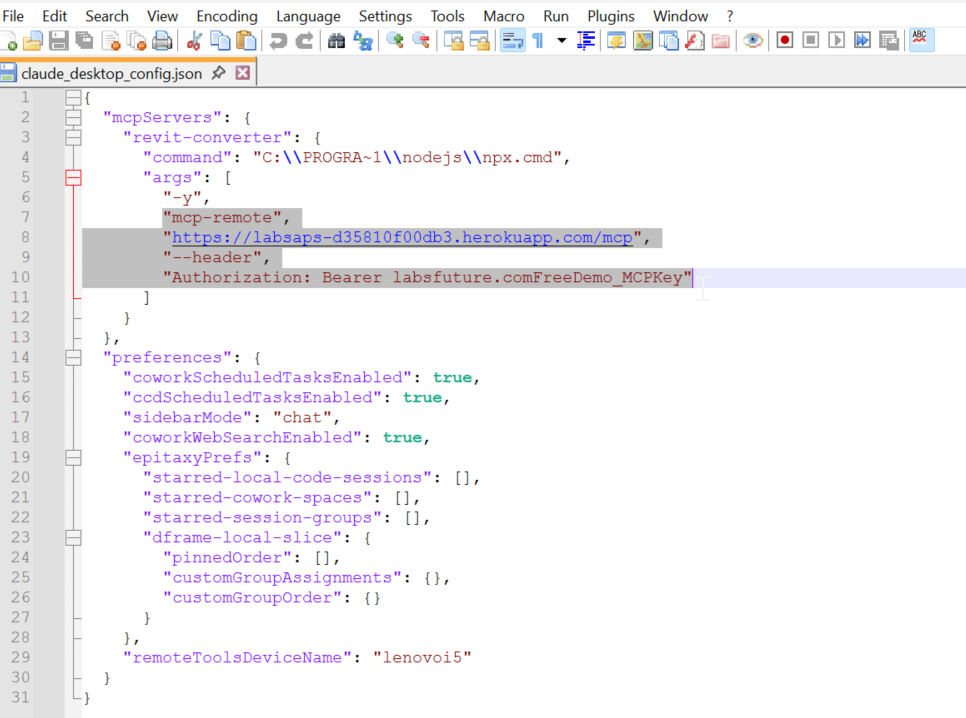The height and width of the screenshot is (718, 966).
Task: Click on the "remoteToolsDeviceName" key text
Action: [x=237, y=657]
